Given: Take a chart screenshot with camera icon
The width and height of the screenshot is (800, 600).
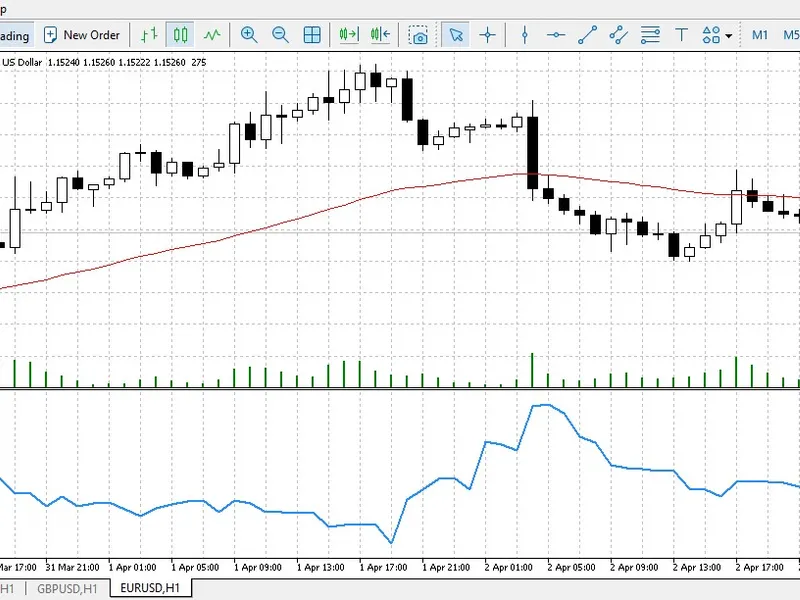Looking at the screenshot, I should (418, 35).
